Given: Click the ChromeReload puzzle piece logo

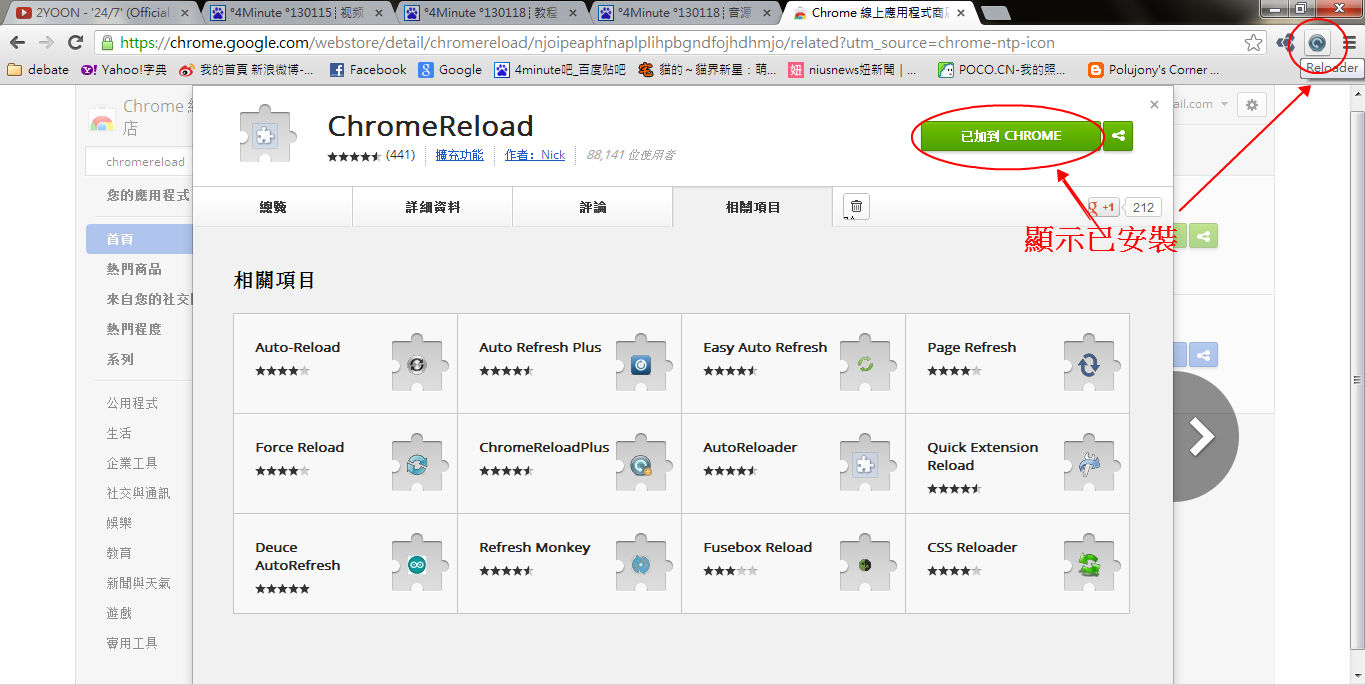Looking at the screenshot, I should tap(265, 134).
